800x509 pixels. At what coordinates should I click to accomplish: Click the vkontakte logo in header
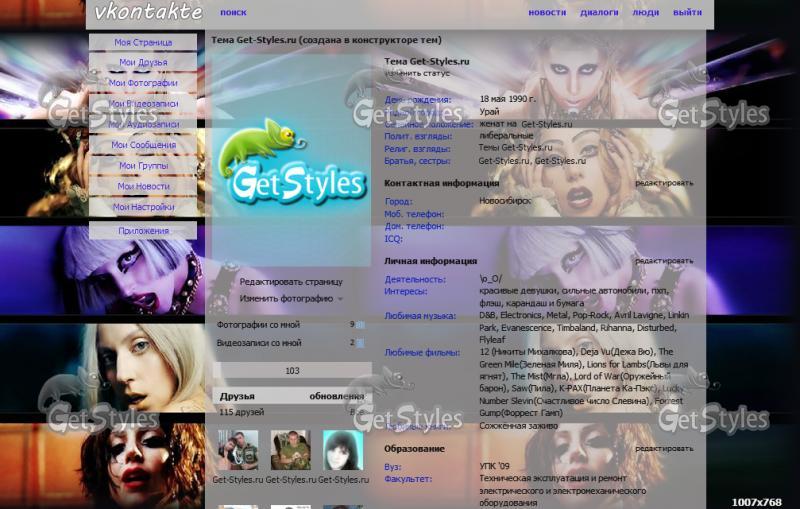tap(148, 12)
